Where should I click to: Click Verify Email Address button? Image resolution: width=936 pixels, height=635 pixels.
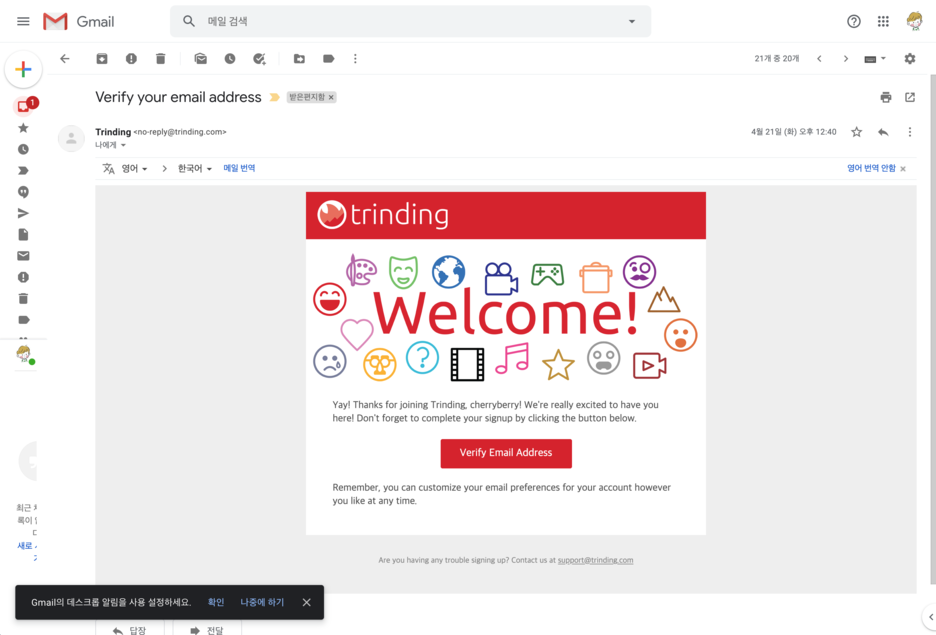[506, 453]
